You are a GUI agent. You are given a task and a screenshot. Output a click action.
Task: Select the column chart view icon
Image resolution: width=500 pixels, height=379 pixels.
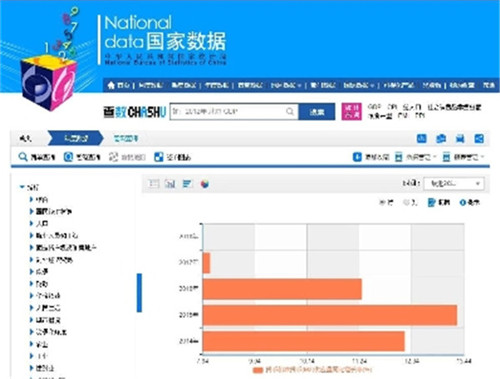click(x=170, y=183)
